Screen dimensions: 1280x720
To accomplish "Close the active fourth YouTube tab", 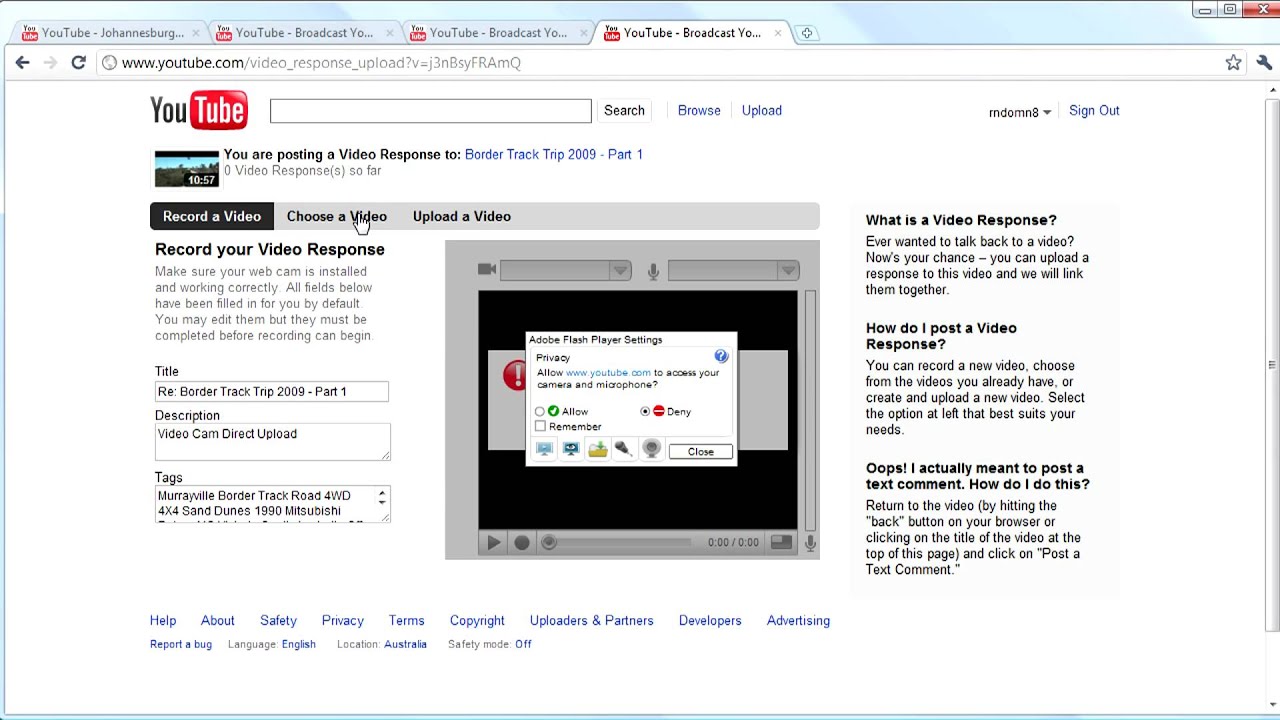I will (777, 33).
